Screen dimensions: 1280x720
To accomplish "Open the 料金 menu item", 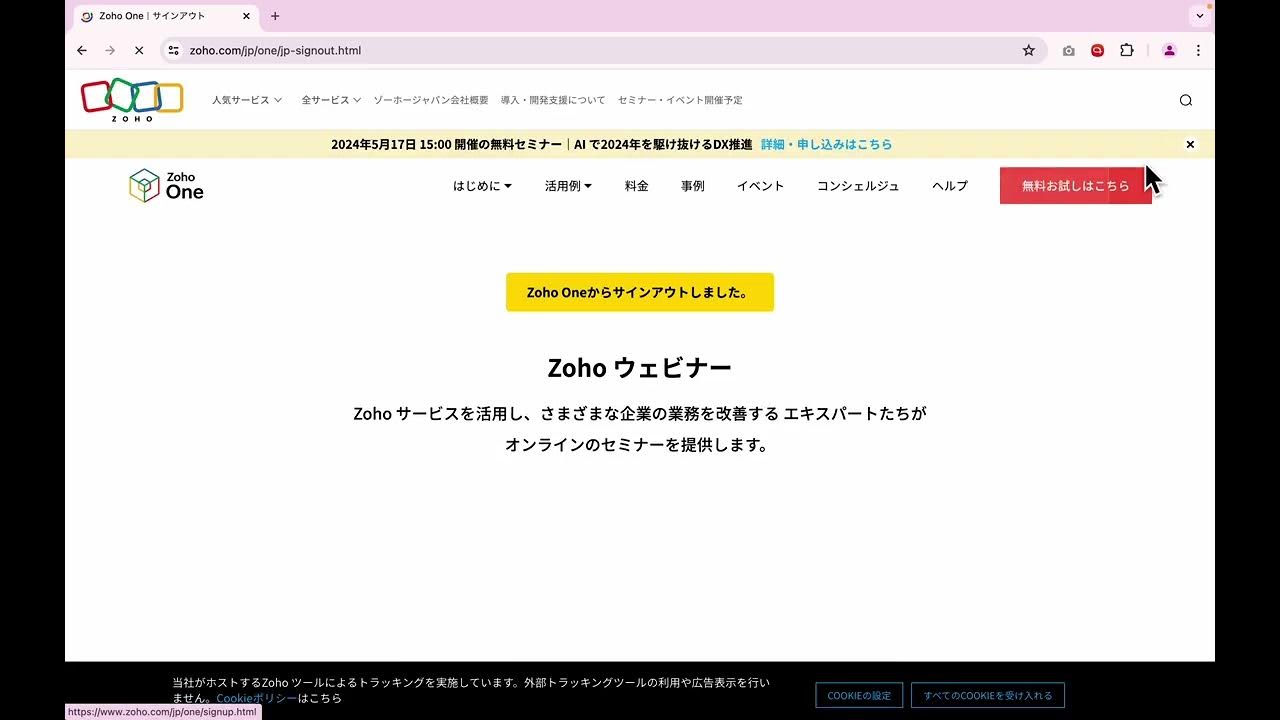I will [637, 186].
